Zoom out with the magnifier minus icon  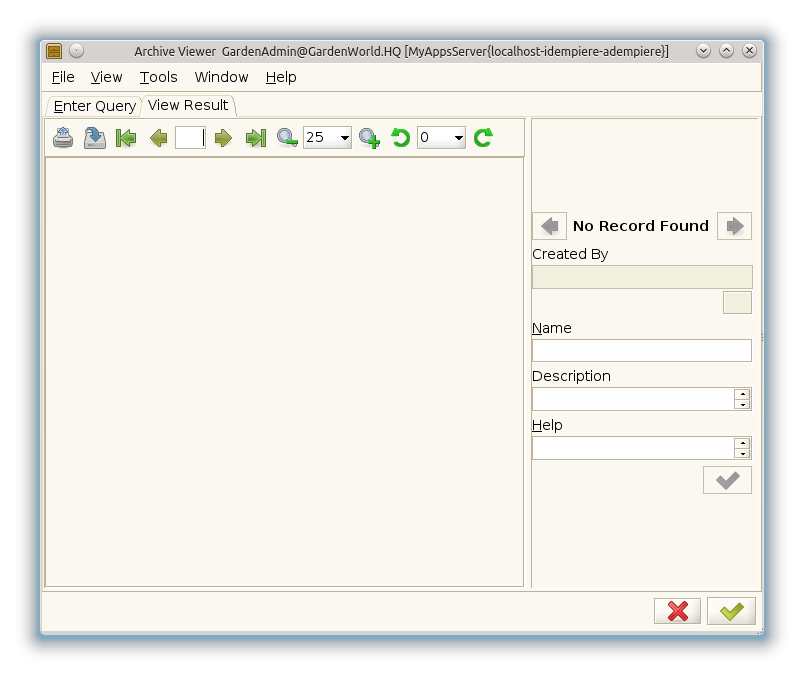(x=287, y=138)
